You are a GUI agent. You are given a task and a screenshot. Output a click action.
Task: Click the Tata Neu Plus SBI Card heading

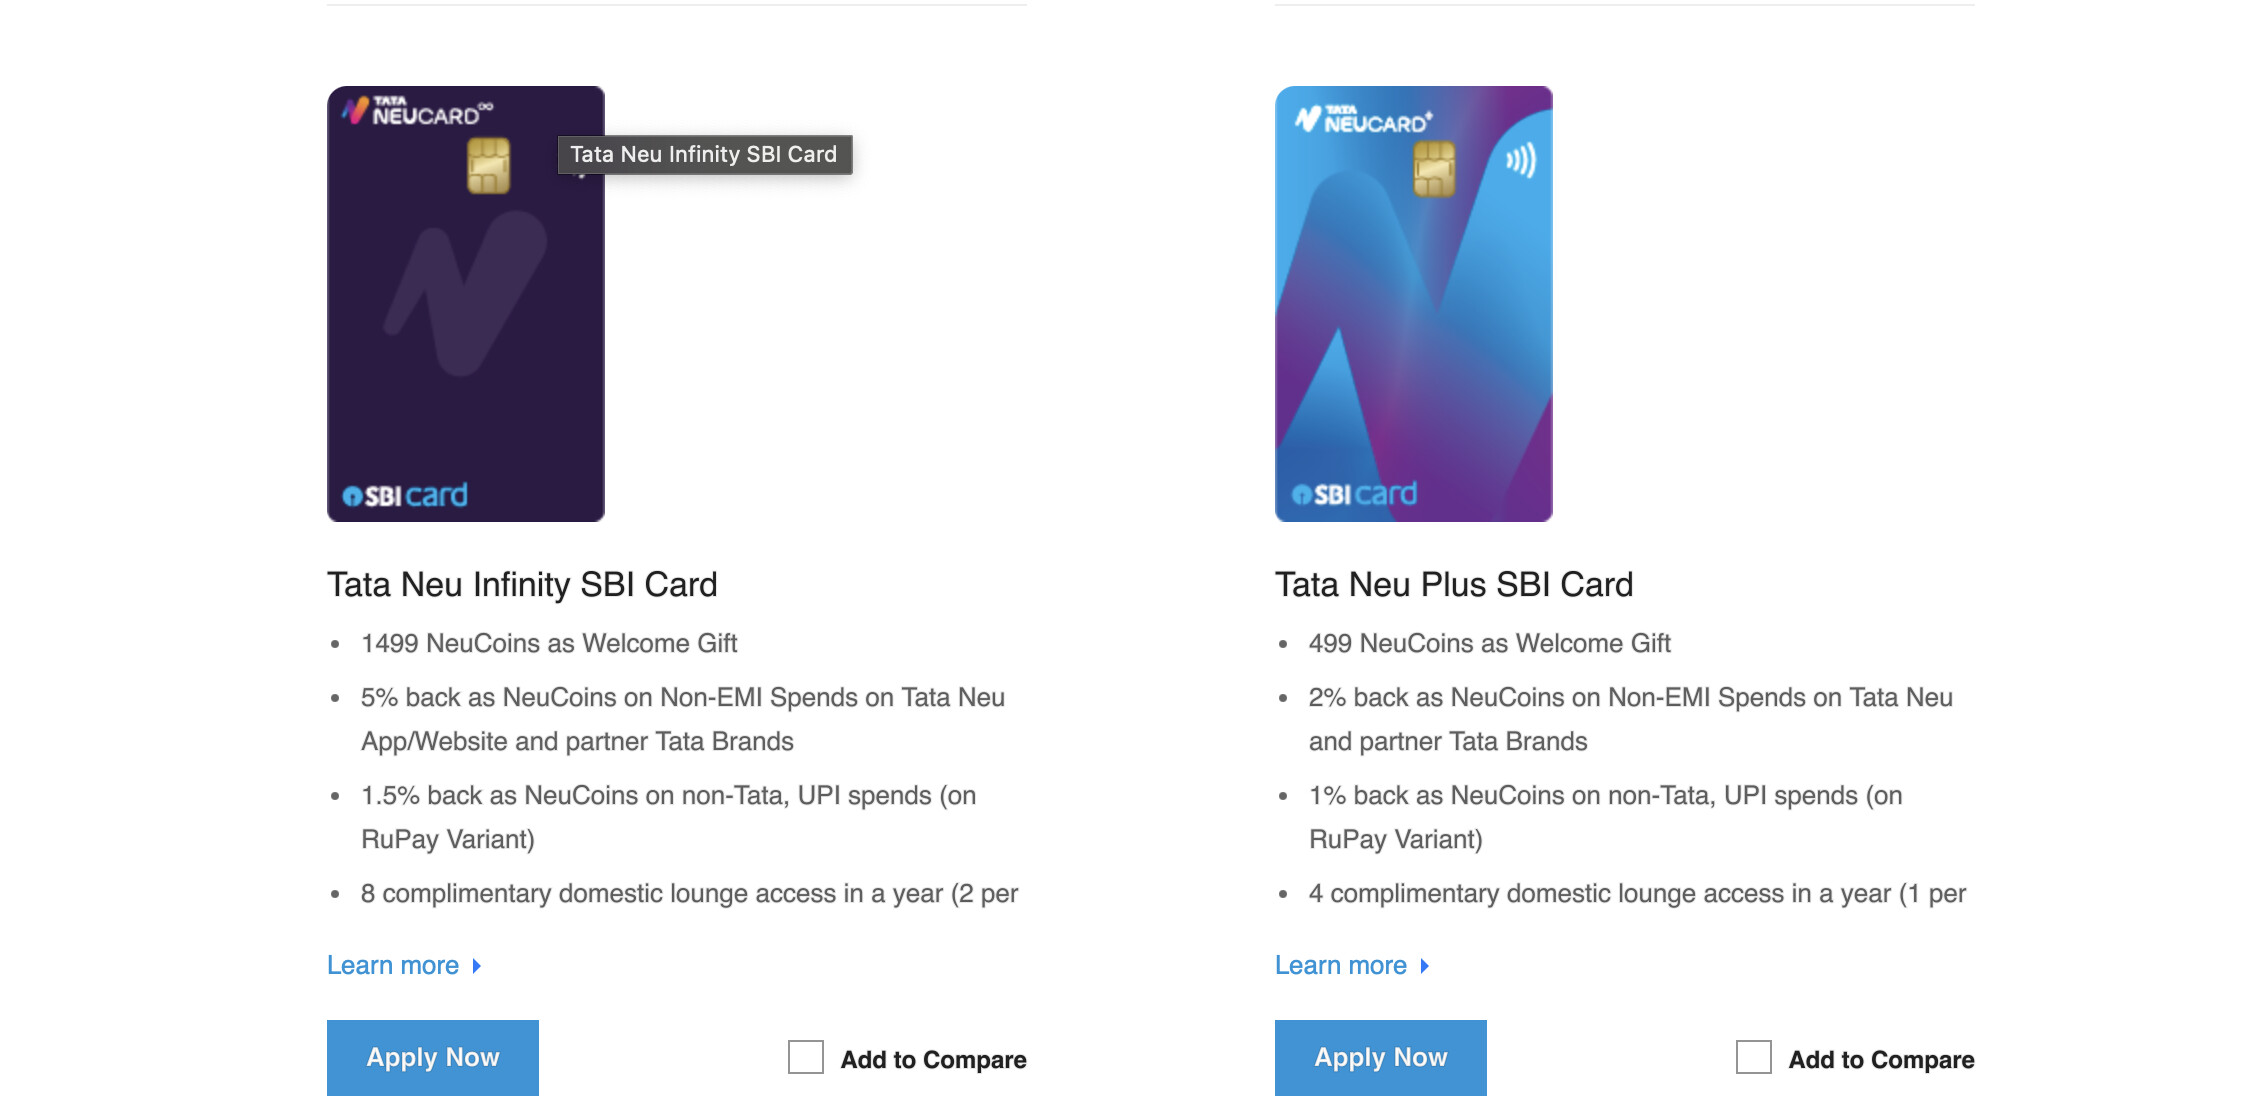point(1453,584)
